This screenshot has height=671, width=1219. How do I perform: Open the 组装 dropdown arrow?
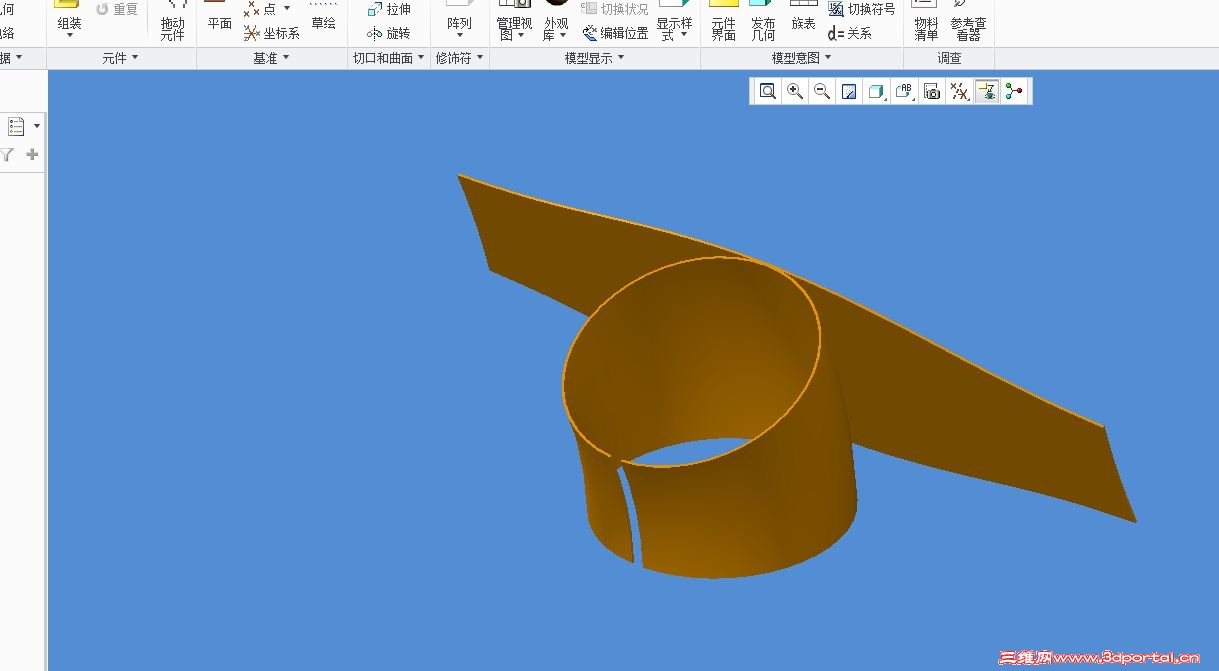[x=70, y=37]
